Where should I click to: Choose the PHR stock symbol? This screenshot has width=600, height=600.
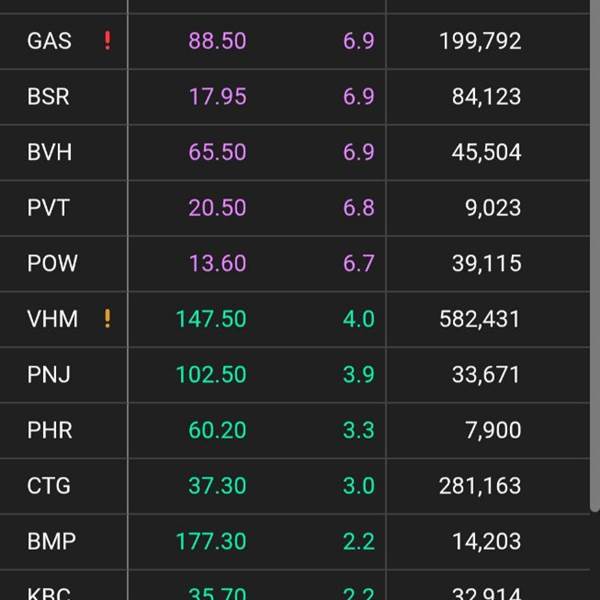coord(50,430)
